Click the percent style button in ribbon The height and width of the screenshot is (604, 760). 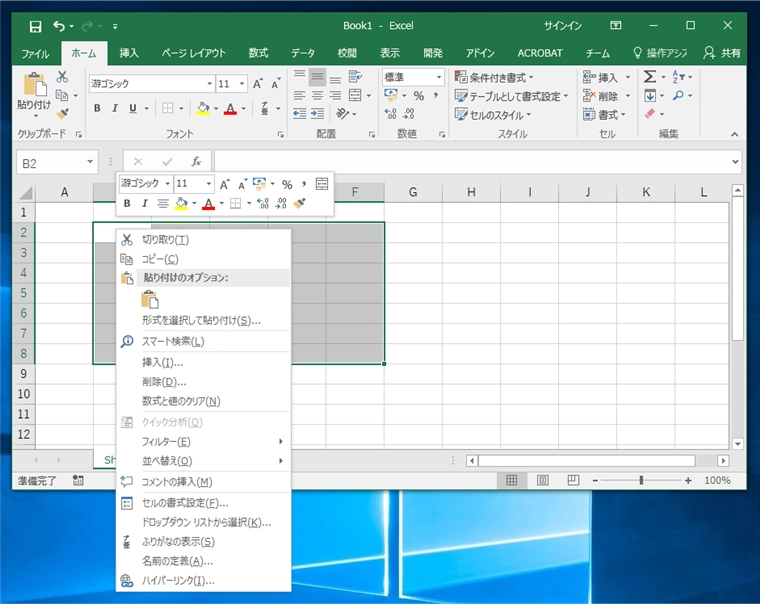pyautogui.click(x=419, y=96)
